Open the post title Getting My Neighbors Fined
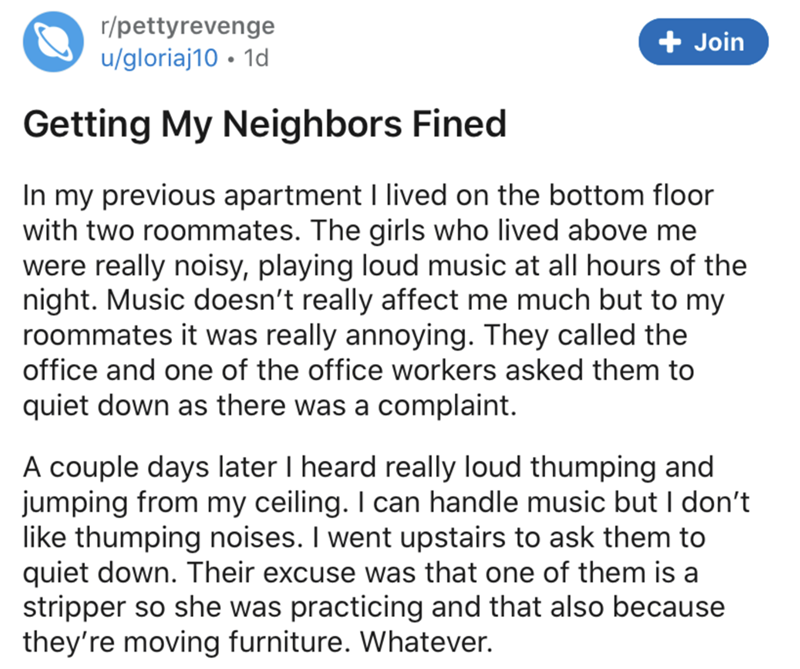800x669 pixels. point(264,125)
